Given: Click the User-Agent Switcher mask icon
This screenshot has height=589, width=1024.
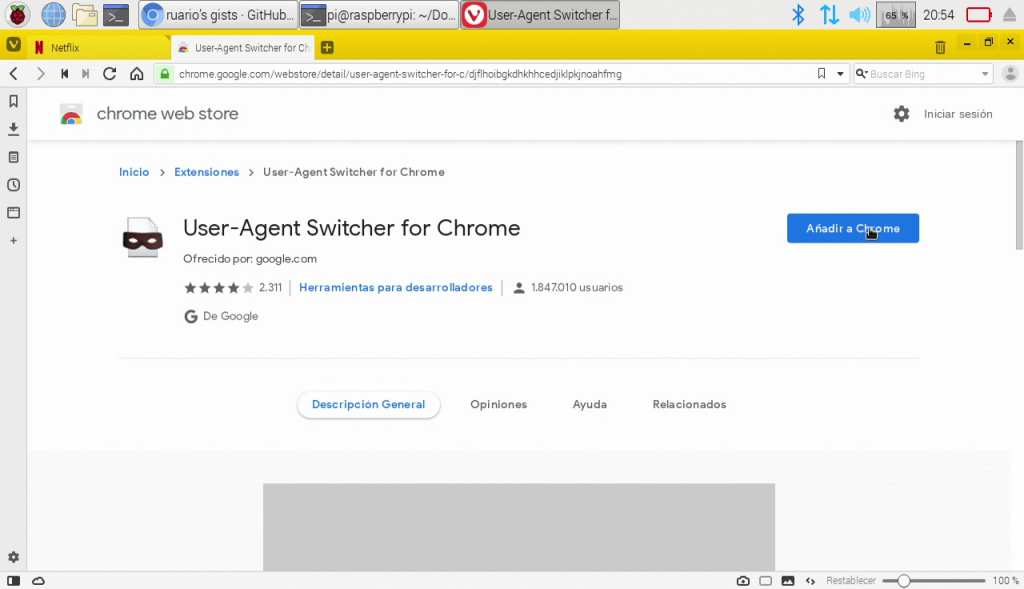Looking at the screenshot, I should (142, 238).
